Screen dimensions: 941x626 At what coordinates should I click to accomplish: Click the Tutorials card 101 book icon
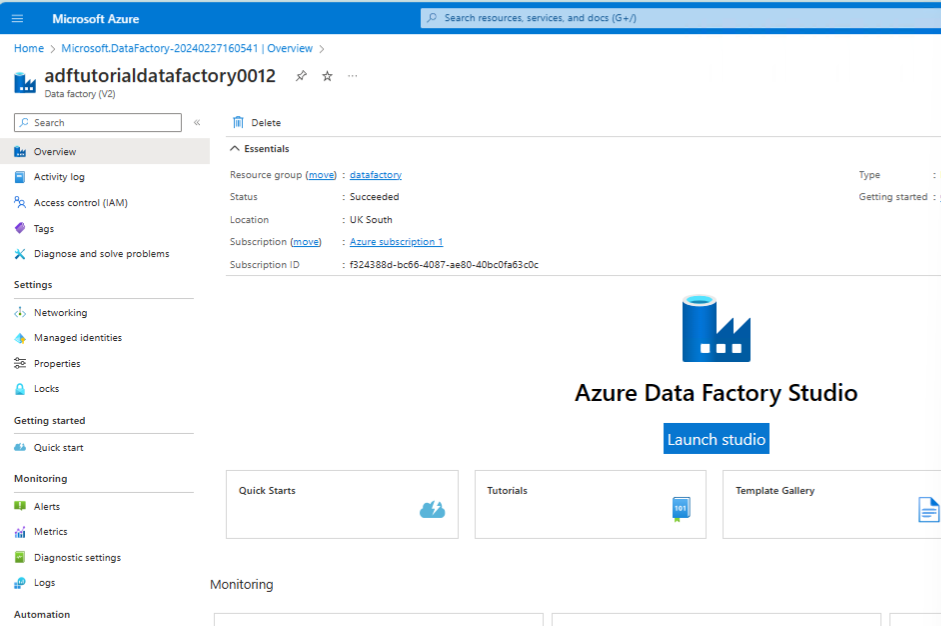(681, 509)
